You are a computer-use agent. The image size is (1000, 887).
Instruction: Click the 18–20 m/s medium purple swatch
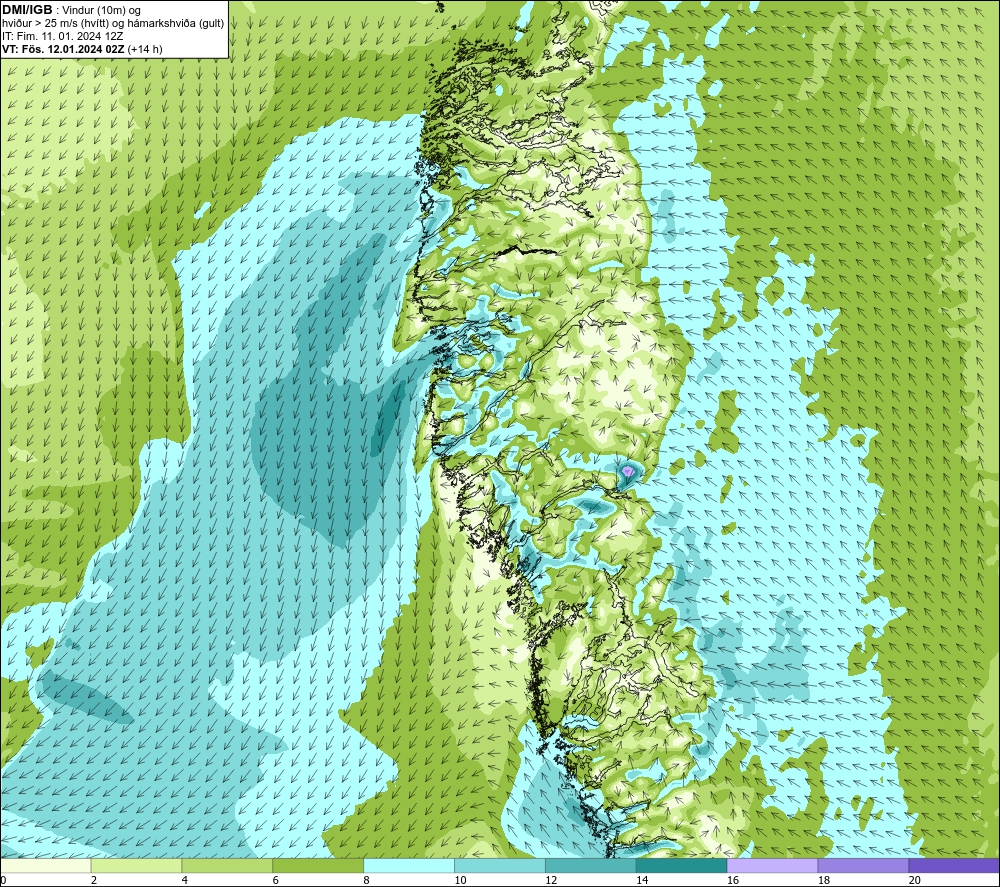point(864,865)
